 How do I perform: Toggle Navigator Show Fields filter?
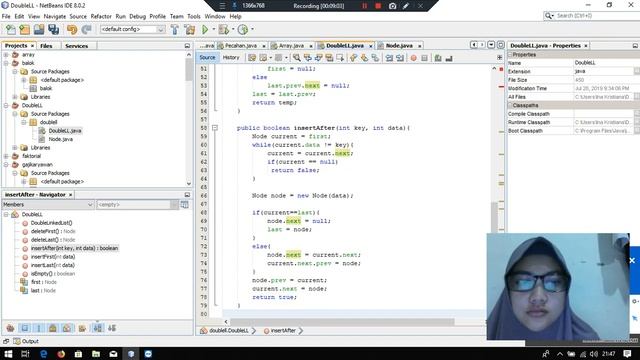click(x=24, y=328)
